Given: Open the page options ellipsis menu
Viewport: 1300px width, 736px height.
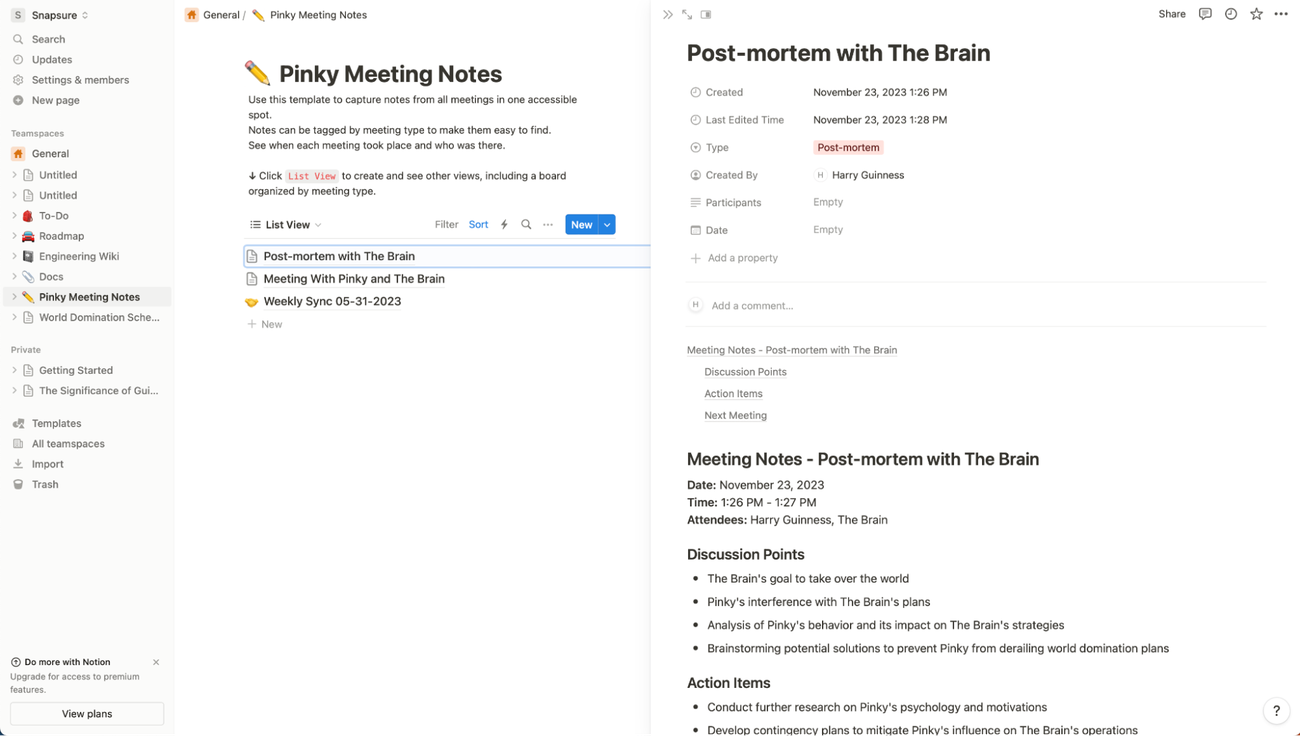Looking at the screenshot, I should tap(1281, 14).
